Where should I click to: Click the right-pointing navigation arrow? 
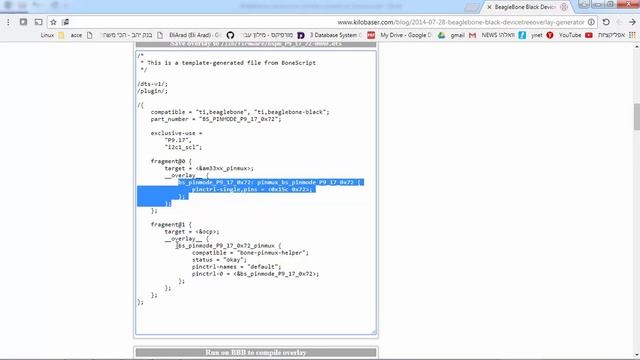632,22
